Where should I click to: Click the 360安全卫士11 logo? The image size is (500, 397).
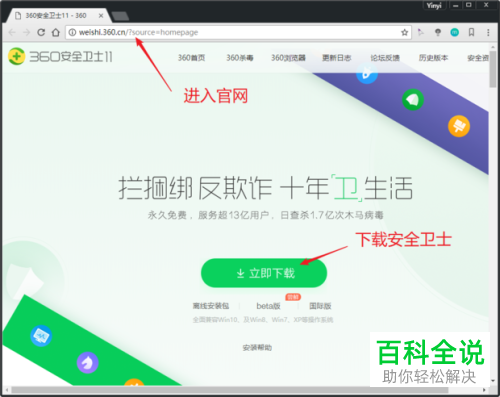coord(60,56)
